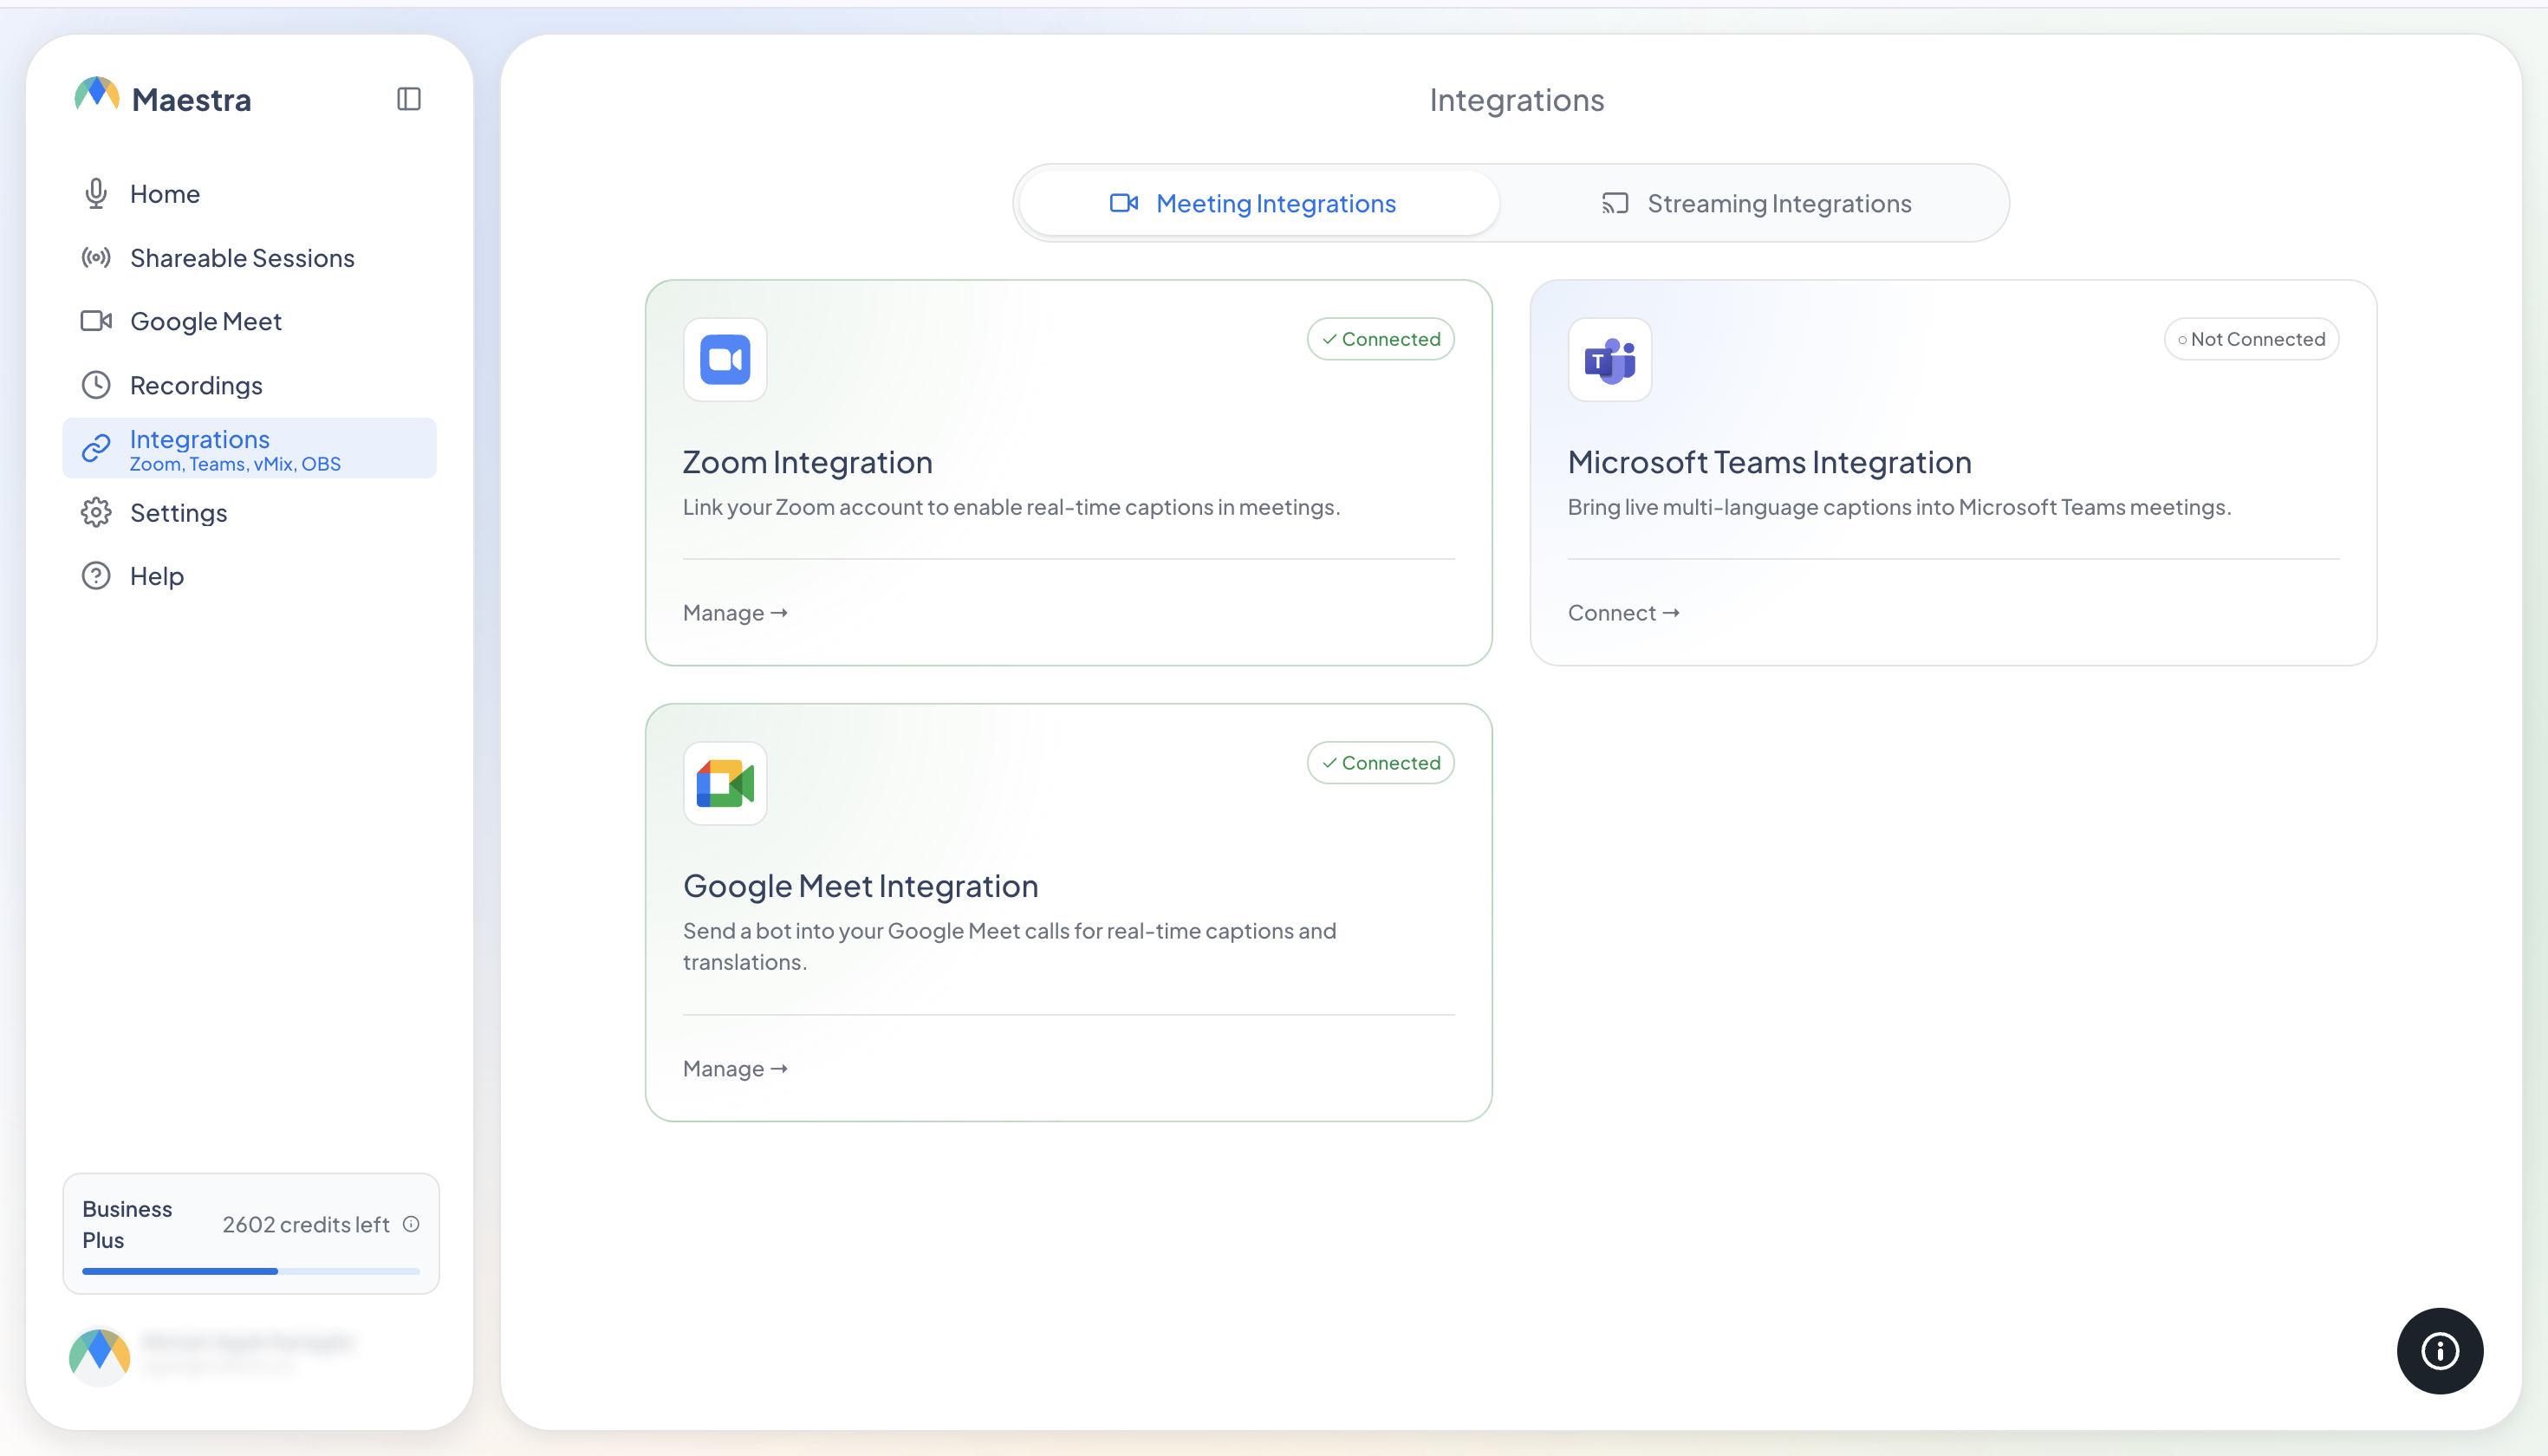Click the Microsoft Teams app logo
The image size is (2548, 1456).
click(x=1610, y=360)
